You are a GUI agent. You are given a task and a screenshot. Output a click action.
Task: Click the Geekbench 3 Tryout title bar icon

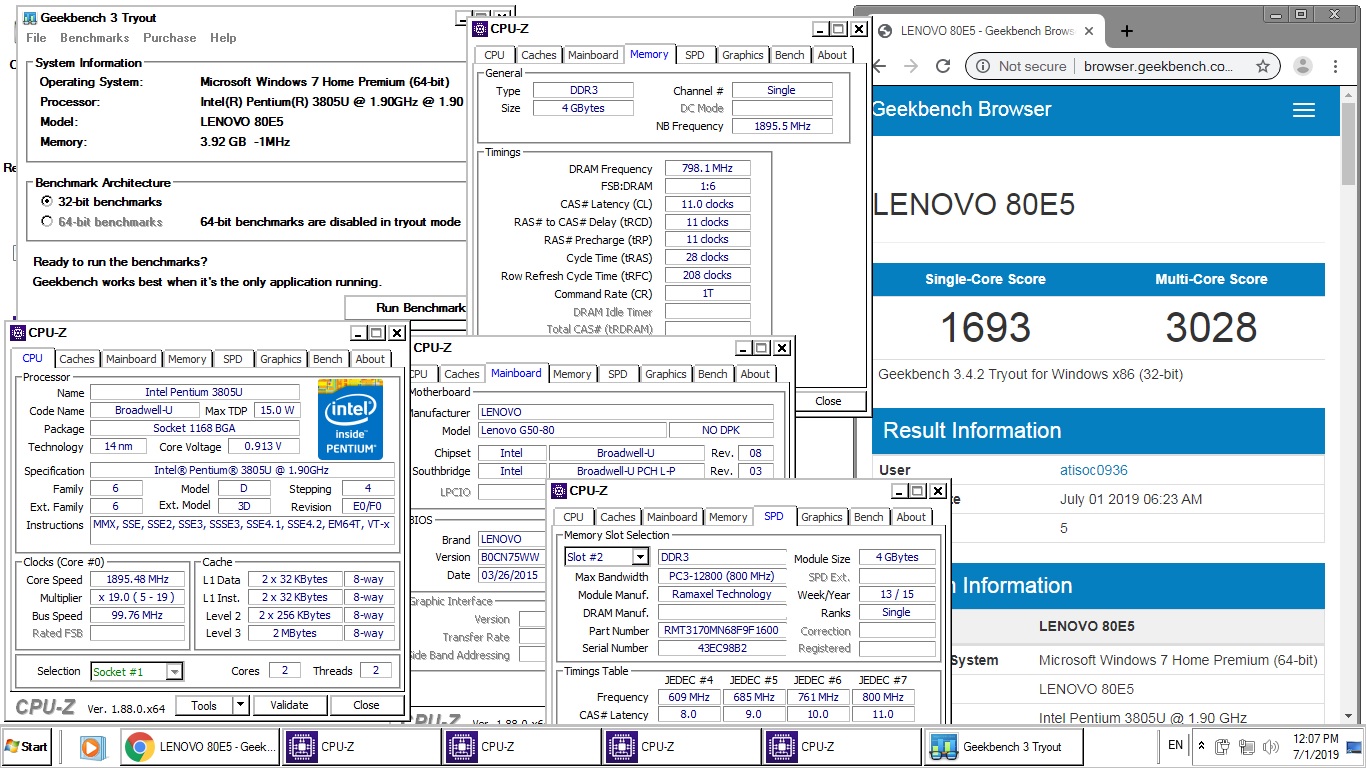click(29, 18)
